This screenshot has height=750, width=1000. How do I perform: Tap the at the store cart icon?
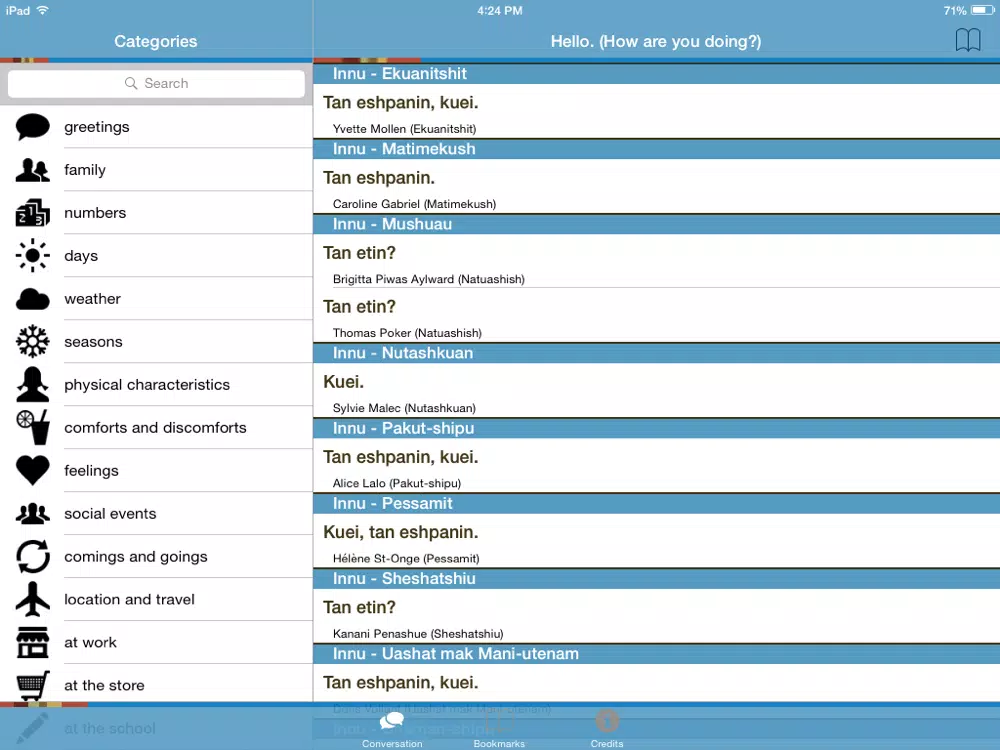point(33,686)
